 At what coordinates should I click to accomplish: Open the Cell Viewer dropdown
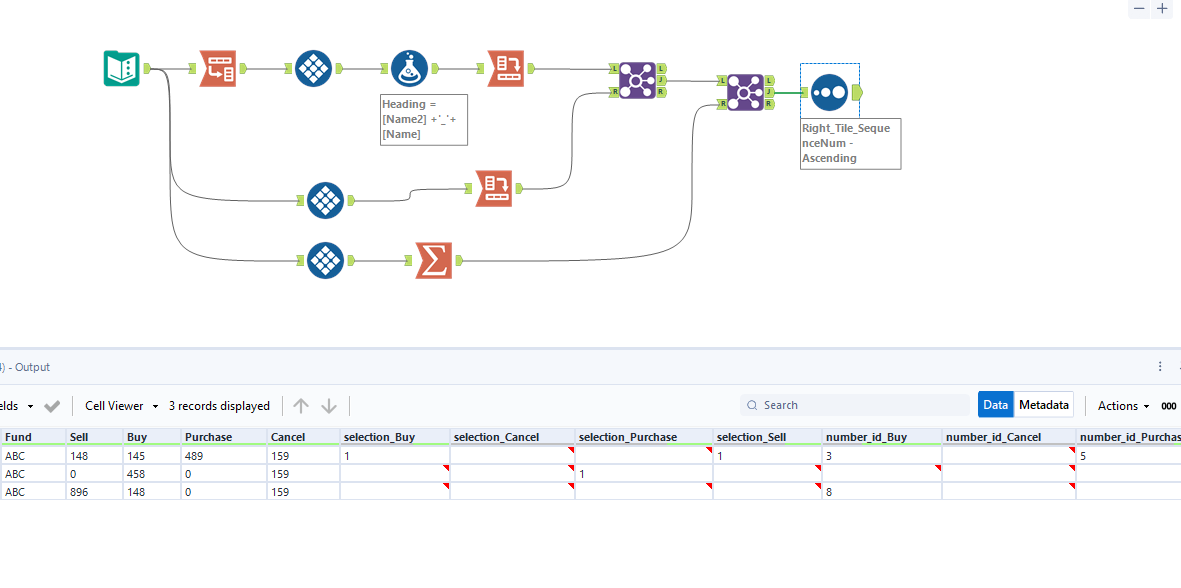pyautogui.click(x=122, y=406)
